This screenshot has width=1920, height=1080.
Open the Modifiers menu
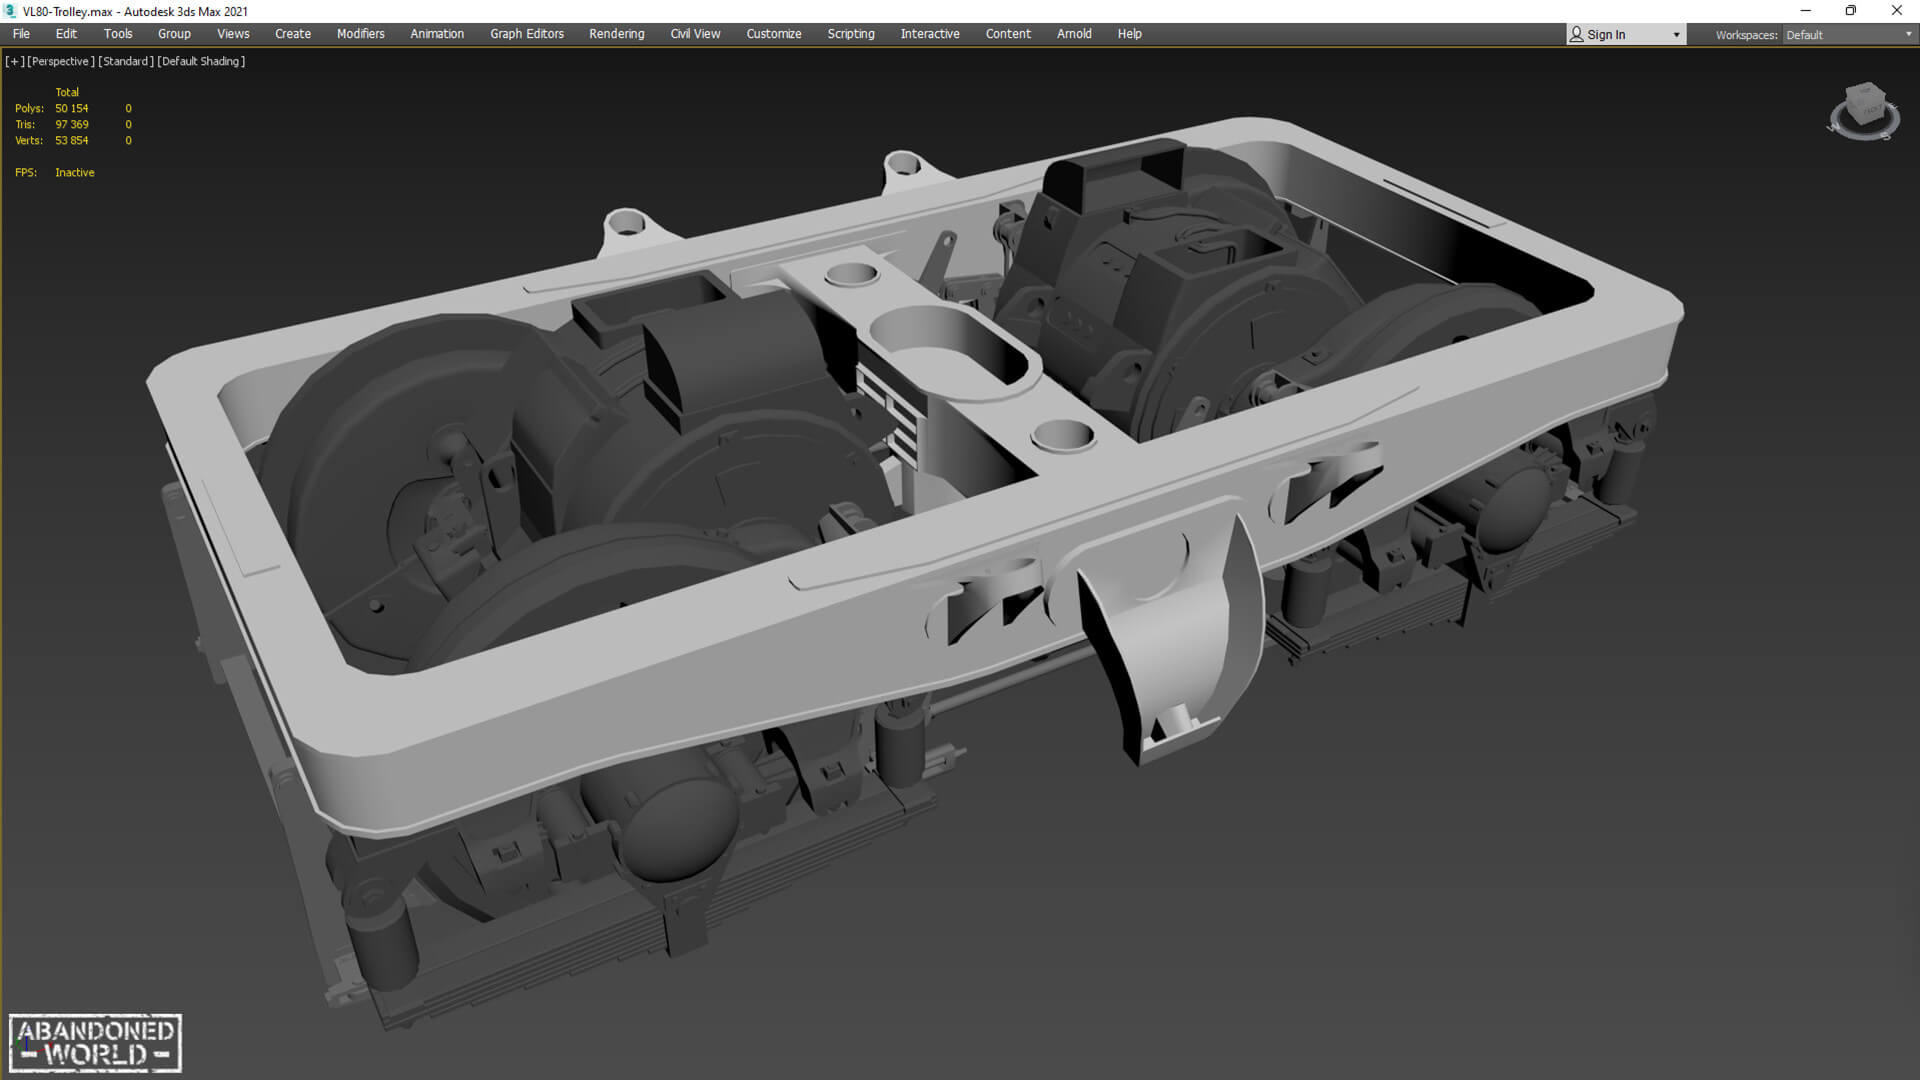coord(360,34)
